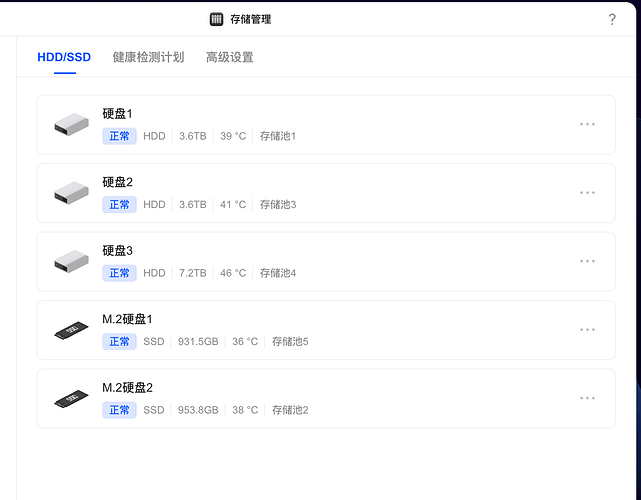Click the SSD type label of M.2硬盘2

coord(154,410)
